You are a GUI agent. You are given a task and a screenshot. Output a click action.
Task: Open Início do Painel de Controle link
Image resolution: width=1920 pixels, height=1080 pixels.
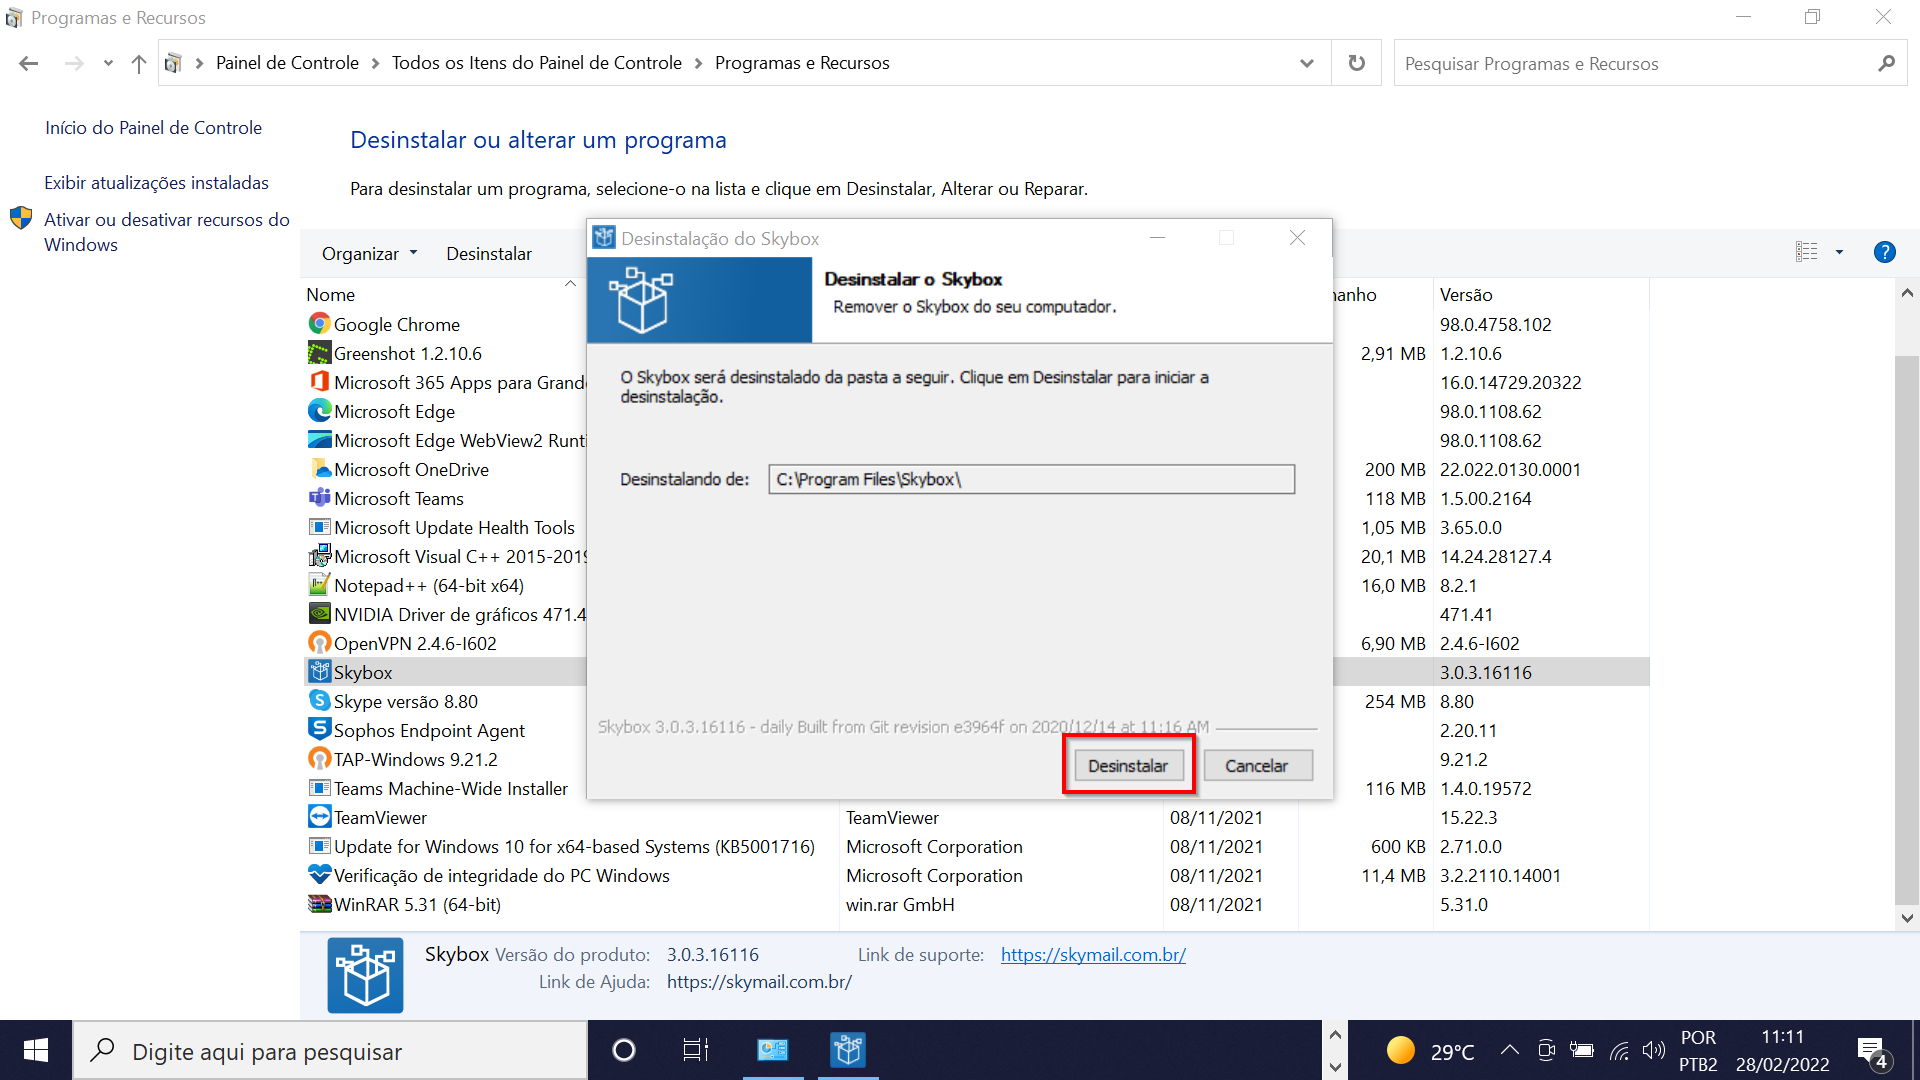coord(153,128)
